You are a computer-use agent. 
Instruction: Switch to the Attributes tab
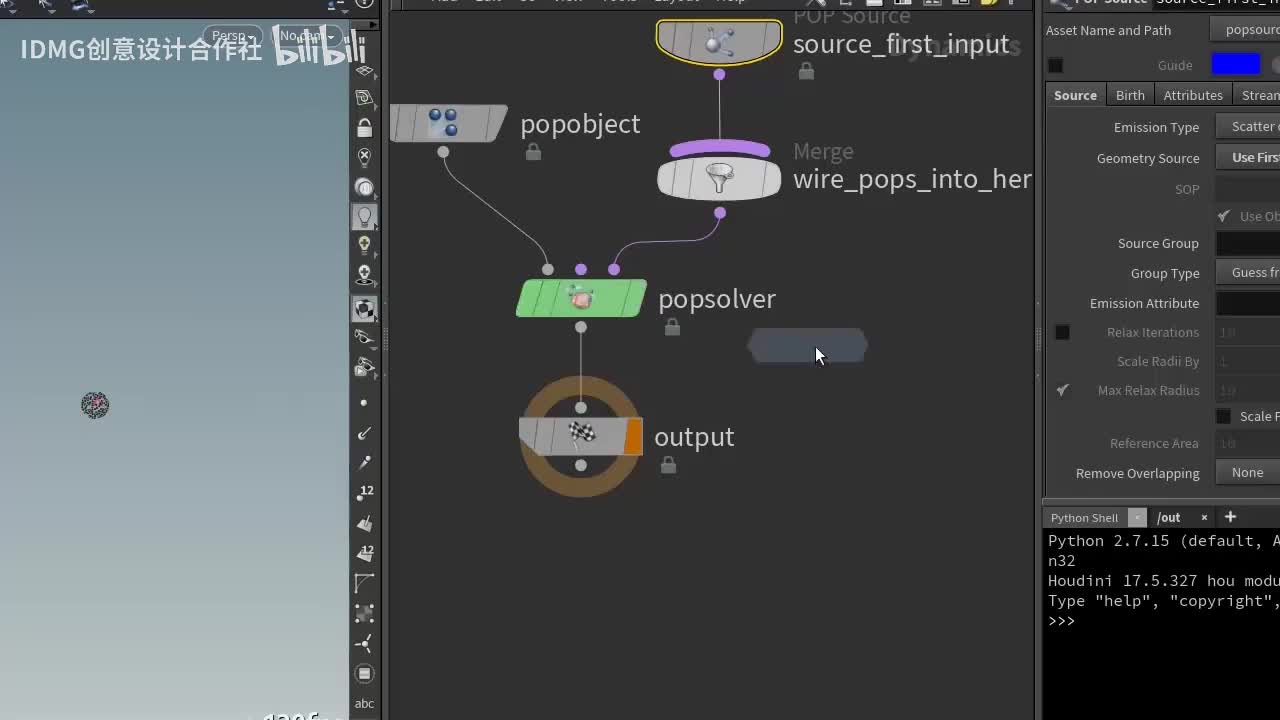1193,95
